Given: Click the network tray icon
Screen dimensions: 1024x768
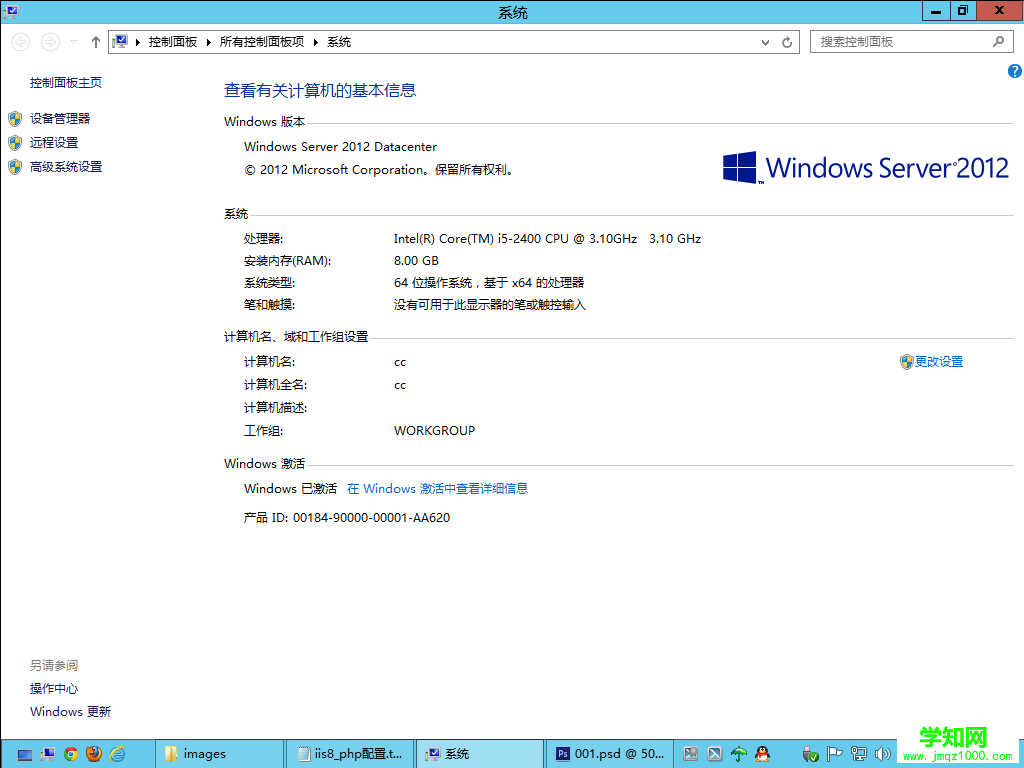Looking at the screenshot, I should click(859, 754).
